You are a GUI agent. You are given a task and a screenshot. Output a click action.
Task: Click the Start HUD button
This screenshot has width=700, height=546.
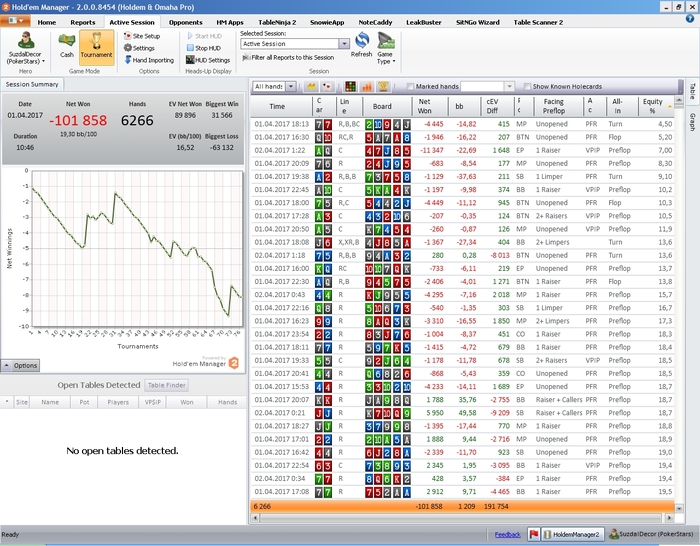point(204,36)
